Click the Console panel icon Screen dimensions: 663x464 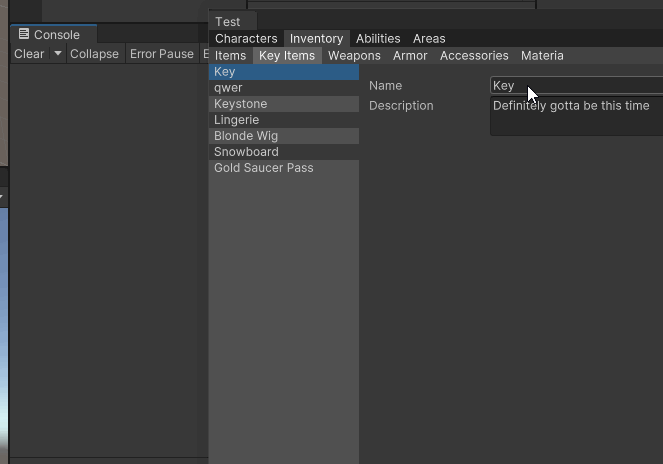[x=24, y=34]
